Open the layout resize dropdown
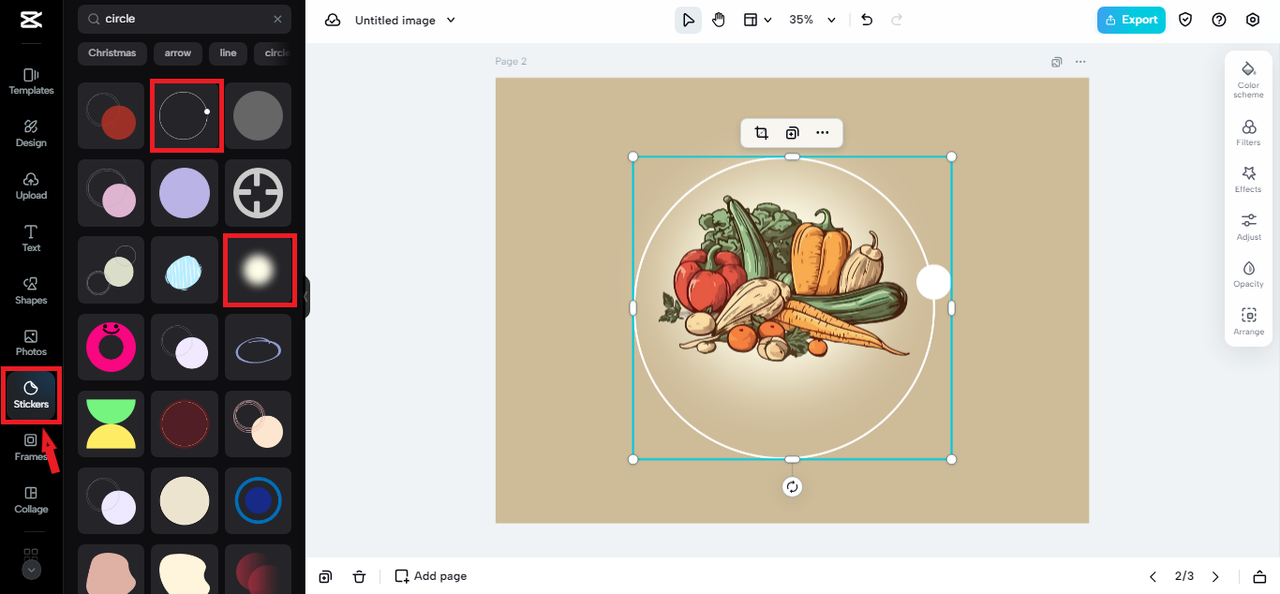This screenshot has width=1280, height=594. coord(757,20)
